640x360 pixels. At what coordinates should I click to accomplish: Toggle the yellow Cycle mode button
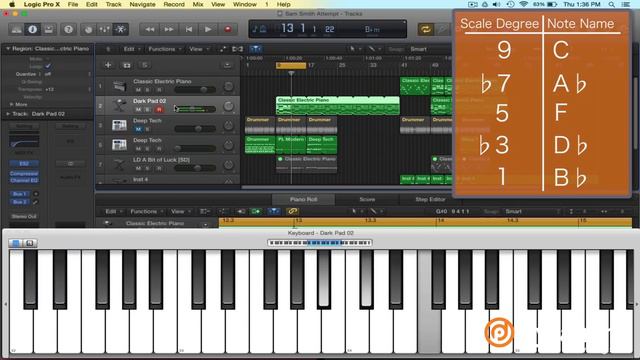pos(426,29)
